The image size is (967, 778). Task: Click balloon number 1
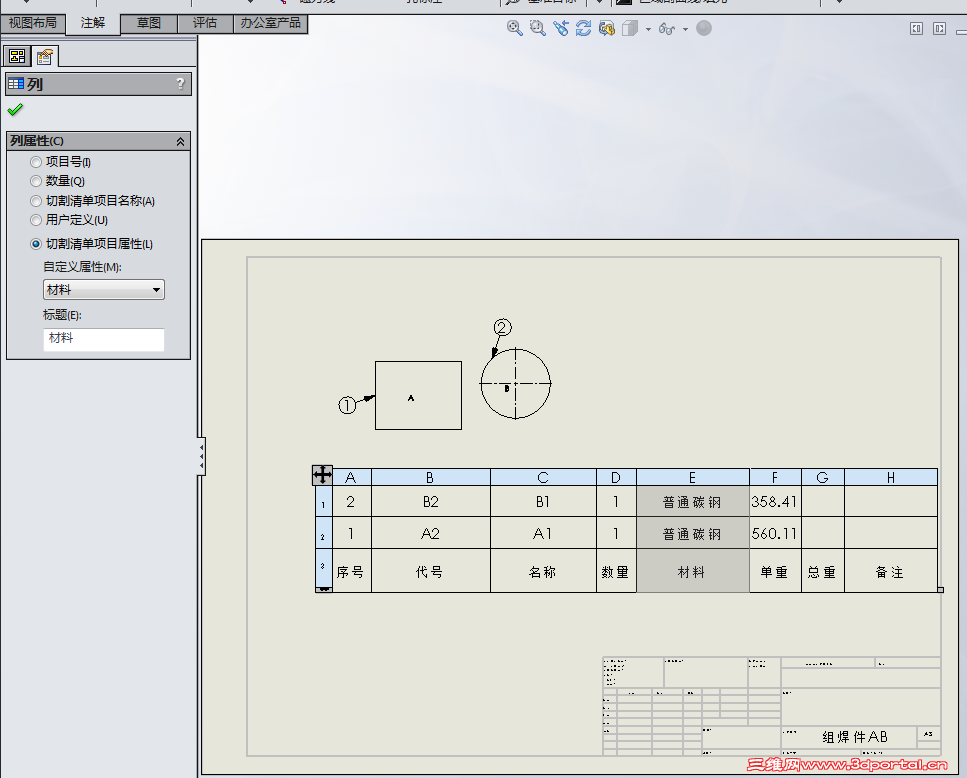coord(347,405)
